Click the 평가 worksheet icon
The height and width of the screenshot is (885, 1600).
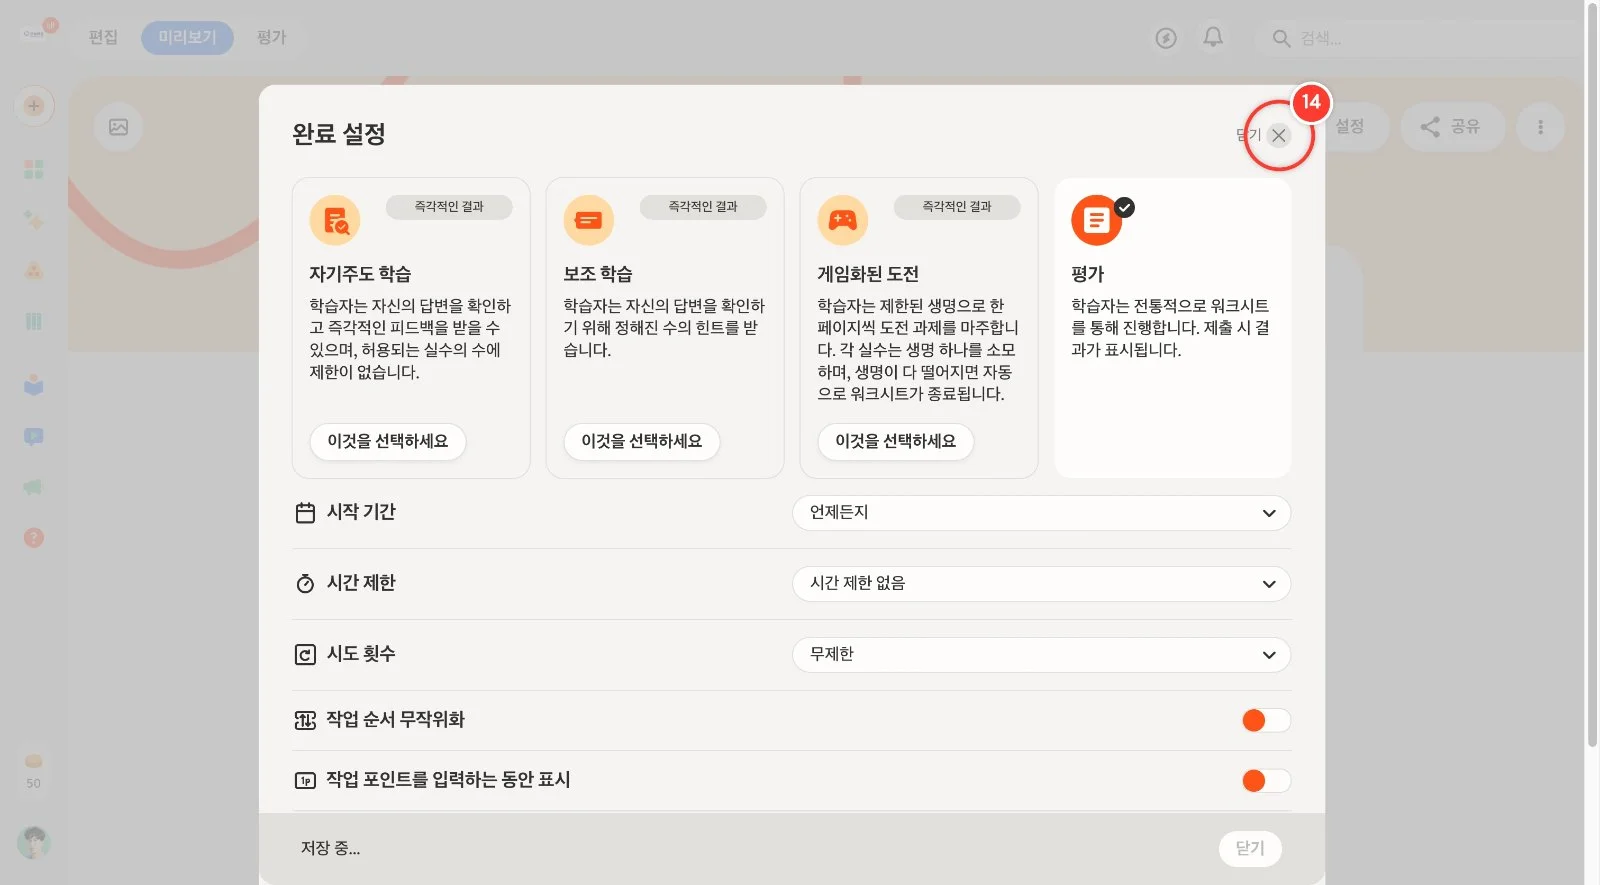1096,220
